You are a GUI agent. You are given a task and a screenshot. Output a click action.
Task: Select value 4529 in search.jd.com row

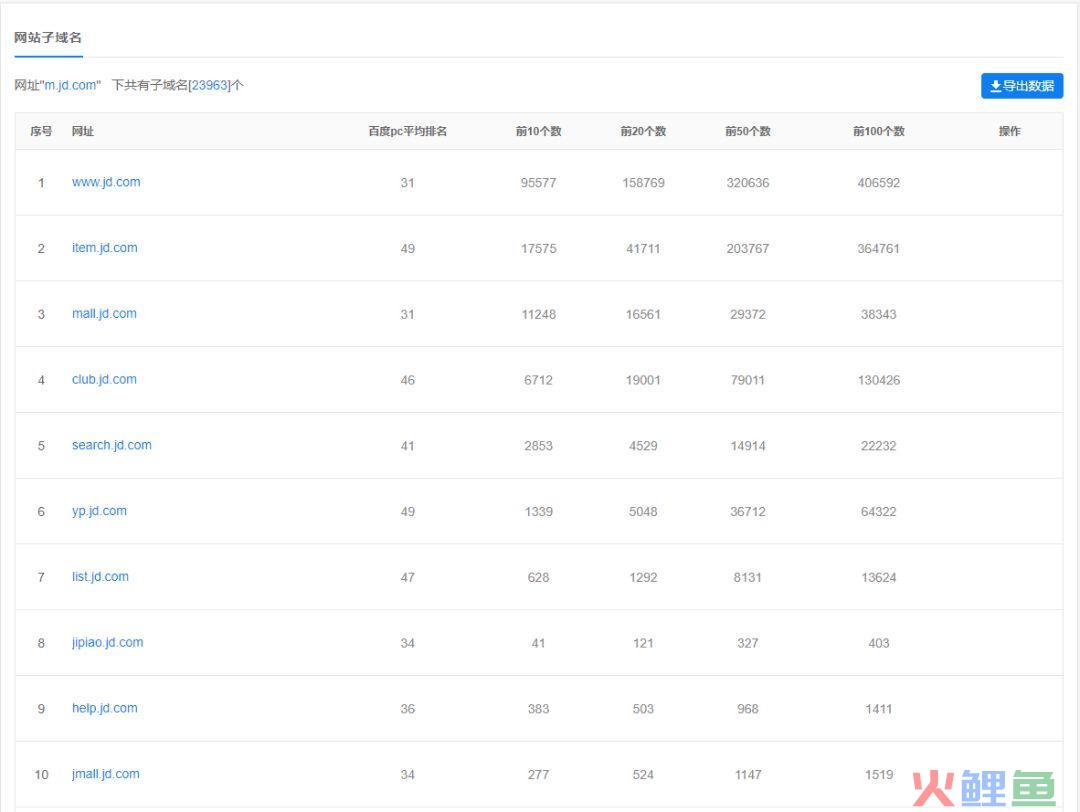(x=643, y=446)
